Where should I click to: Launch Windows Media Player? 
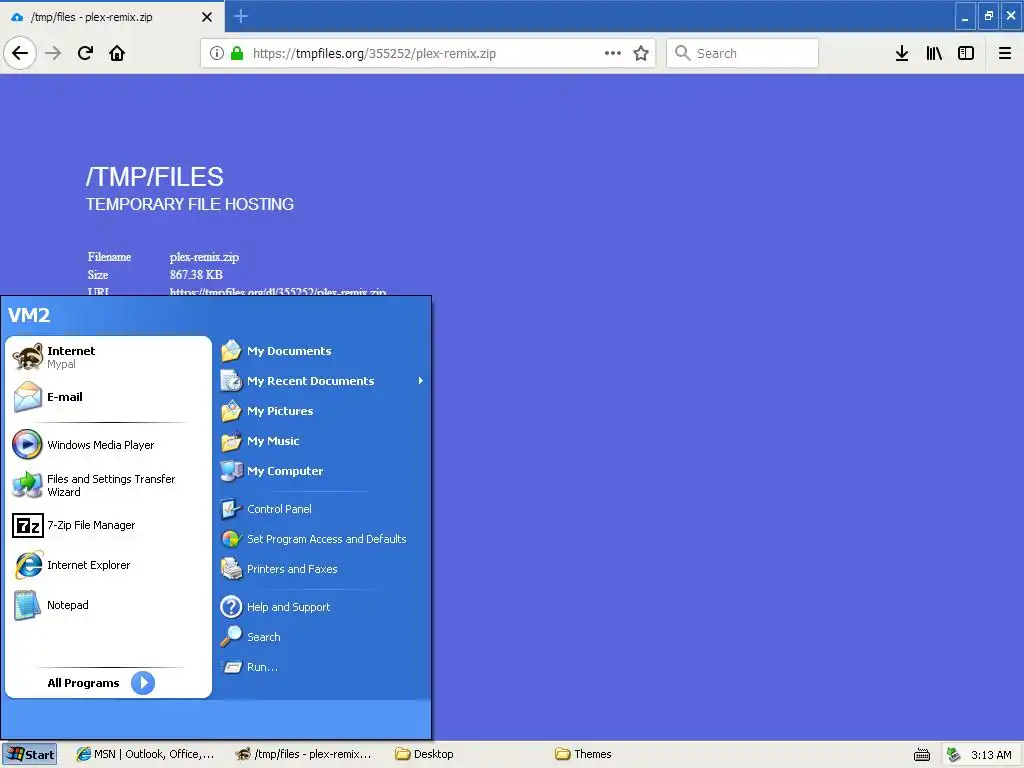click(108, 445)
